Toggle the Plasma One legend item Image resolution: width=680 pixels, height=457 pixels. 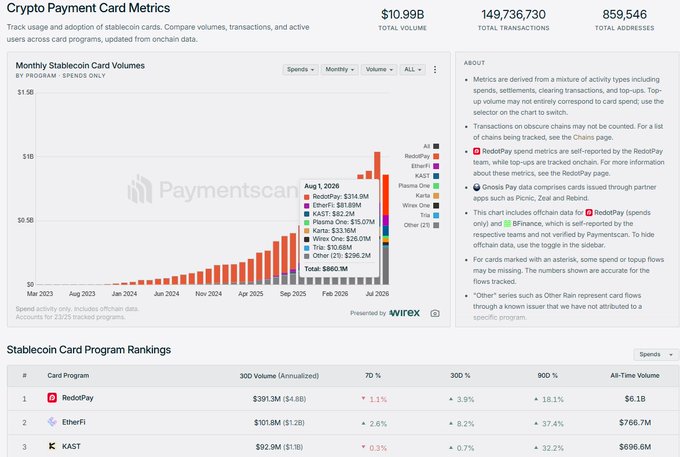point(418,186)
